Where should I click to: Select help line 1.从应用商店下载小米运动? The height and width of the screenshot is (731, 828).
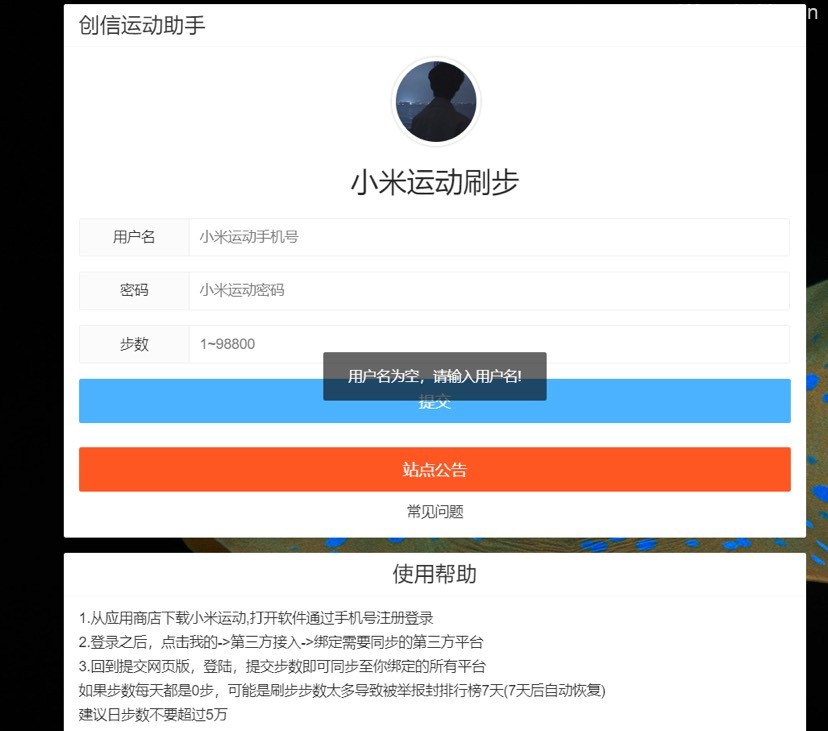(x=256, y=617)
